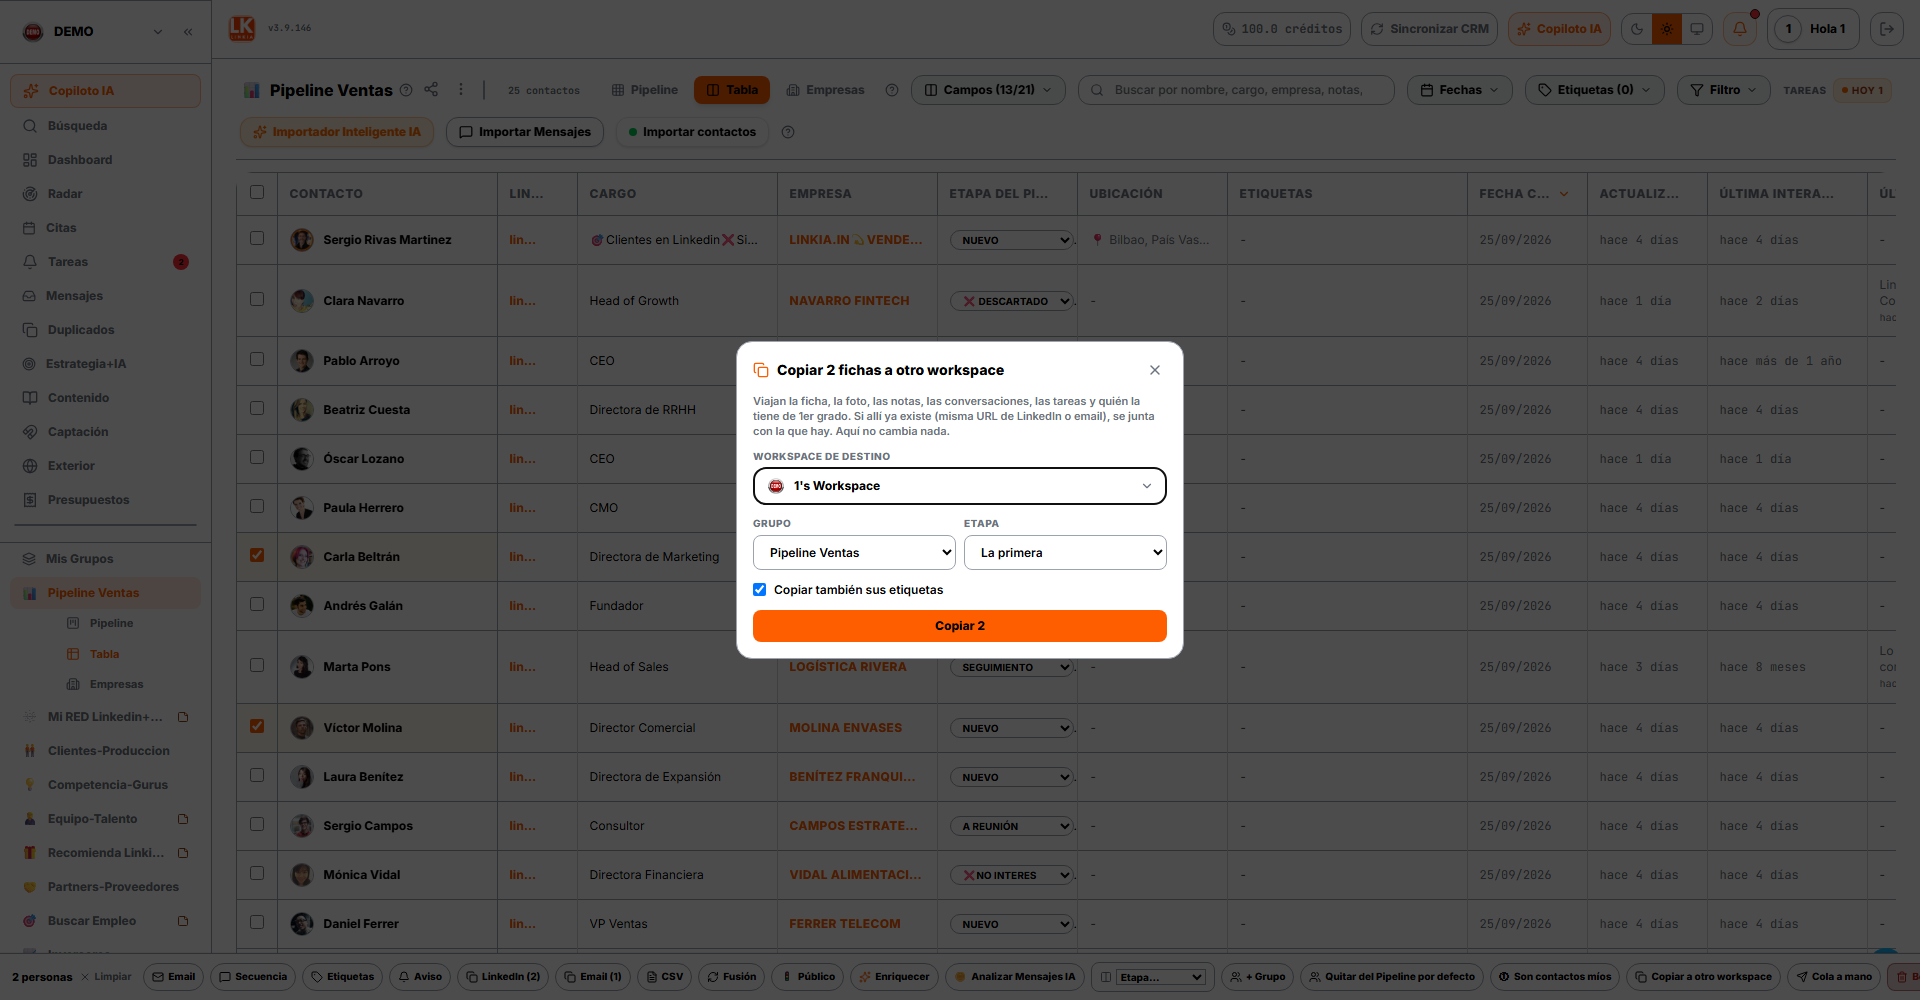Click Sergio Rivas Martinez avatar thumbnail
Viewport: 1920px width, 1000px height.
[x=302, y=240]
